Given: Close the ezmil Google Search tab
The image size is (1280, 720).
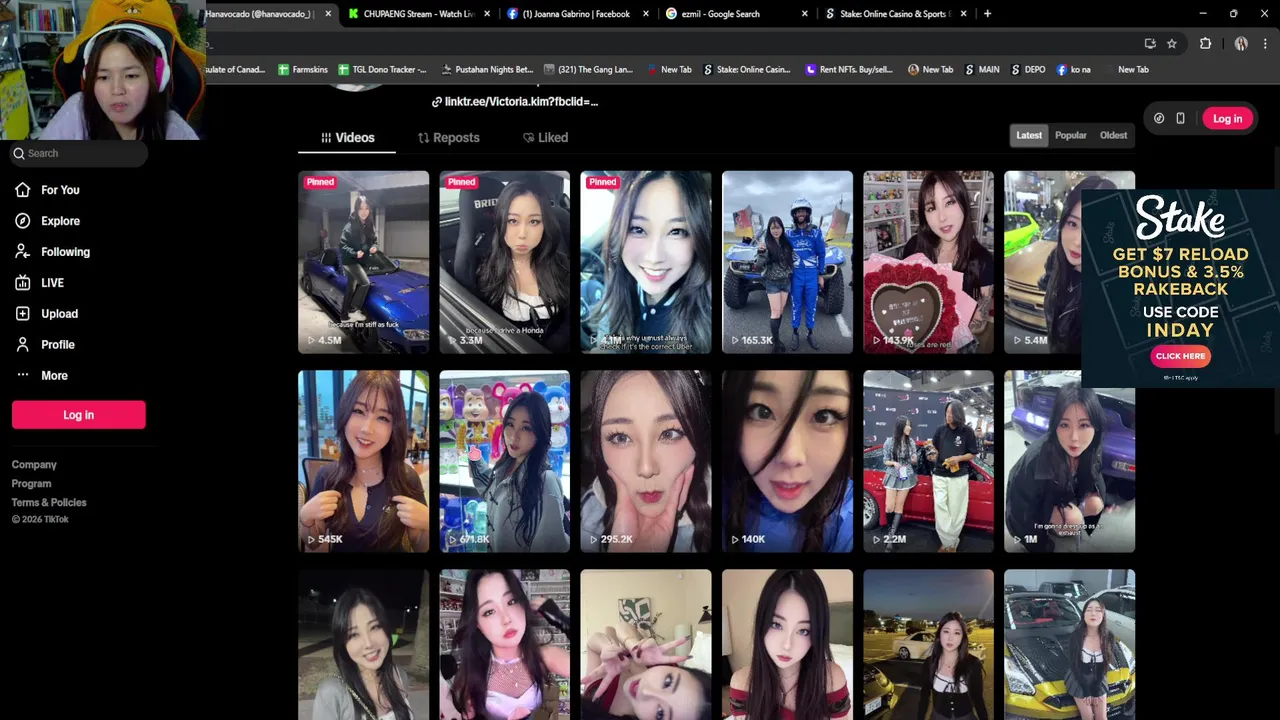Looking at the screenshot, I should pos(805,14).
